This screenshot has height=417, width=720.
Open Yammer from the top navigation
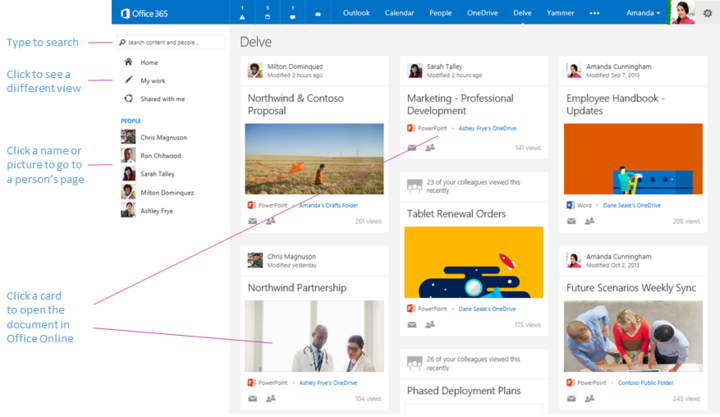[x=560, y=14]
